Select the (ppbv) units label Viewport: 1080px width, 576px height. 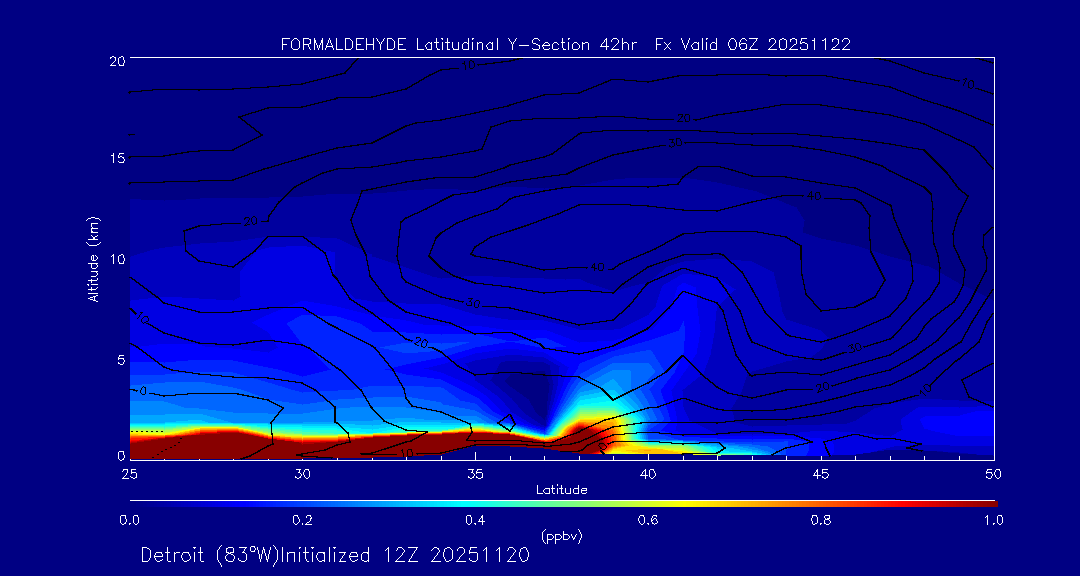pos(561,536)
